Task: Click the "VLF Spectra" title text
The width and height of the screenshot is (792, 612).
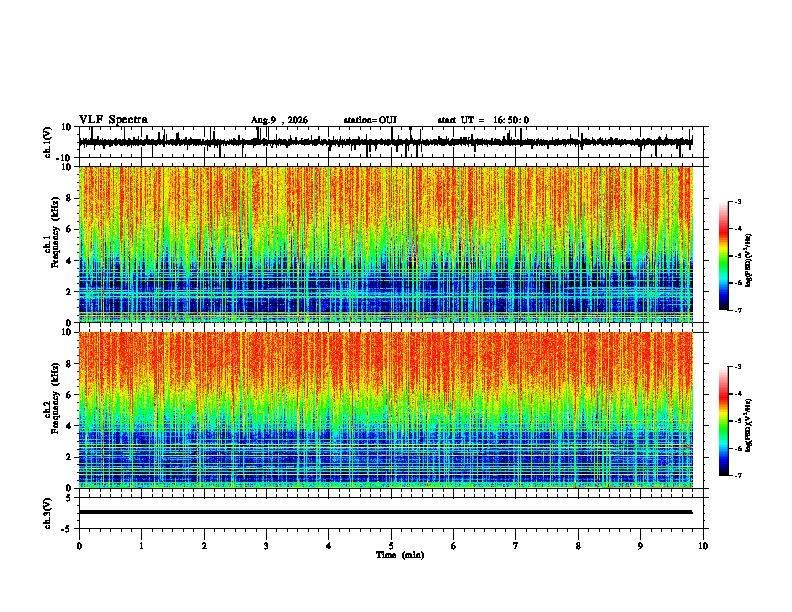Action: [113, 120]
